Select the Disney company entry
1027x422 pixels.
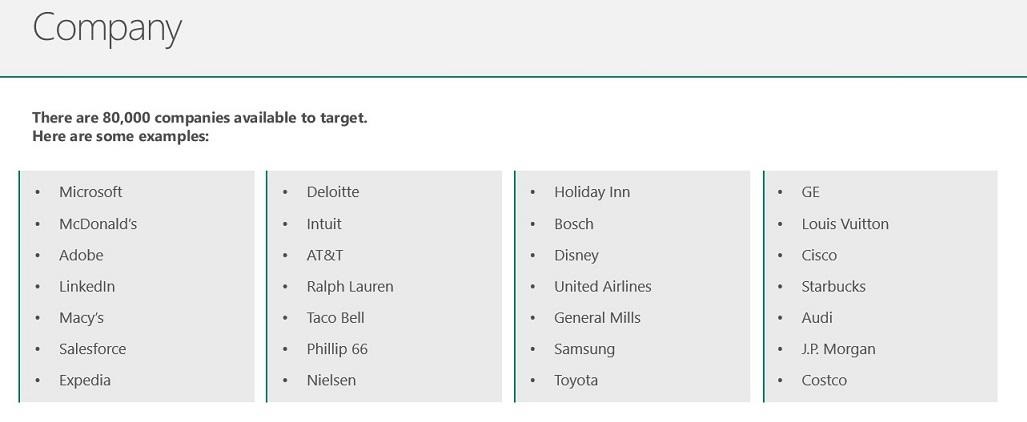click(576, 255)
